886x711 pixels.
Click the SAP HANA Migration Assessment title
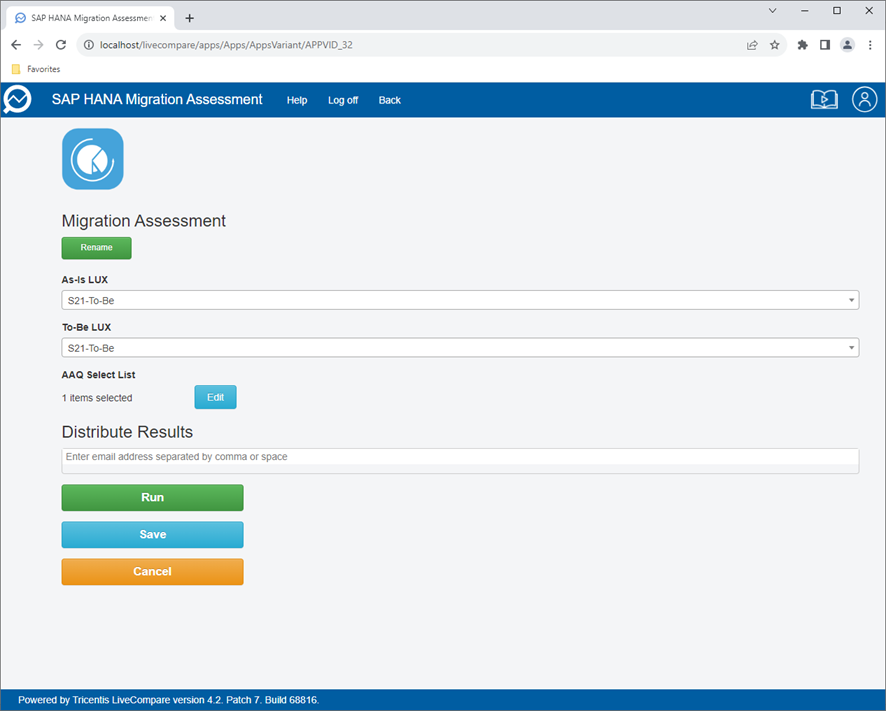pyautogui.click(x=157, y=99)
